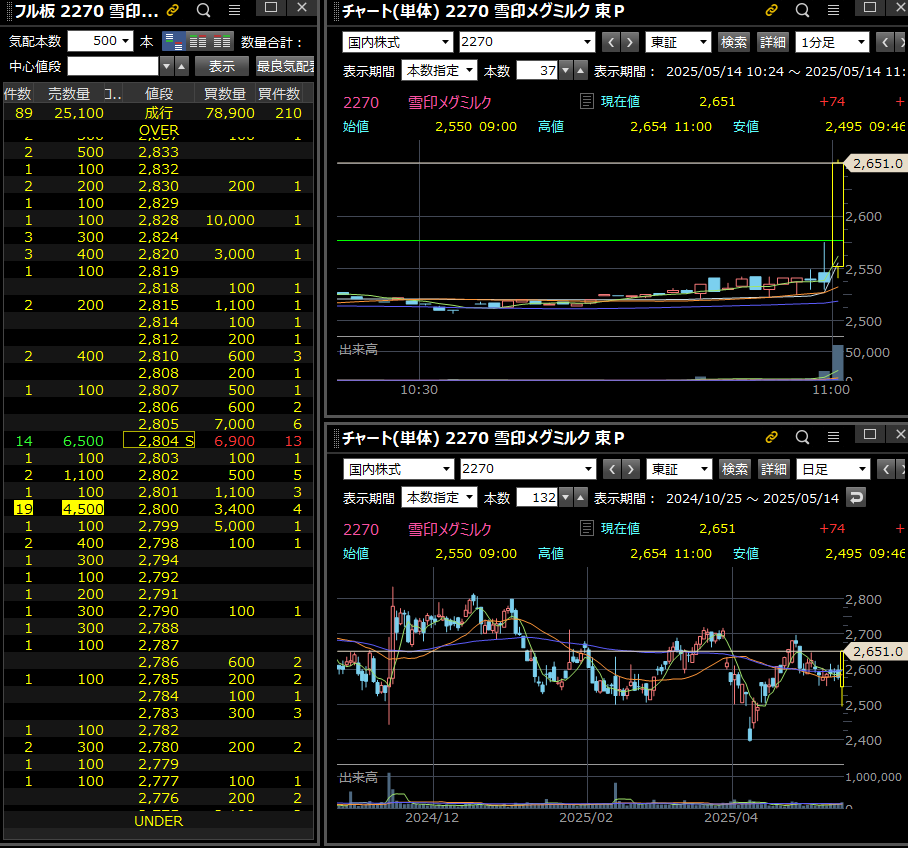Click 検索 button in lower chart
908x848 pixels.
pos(735,469)
